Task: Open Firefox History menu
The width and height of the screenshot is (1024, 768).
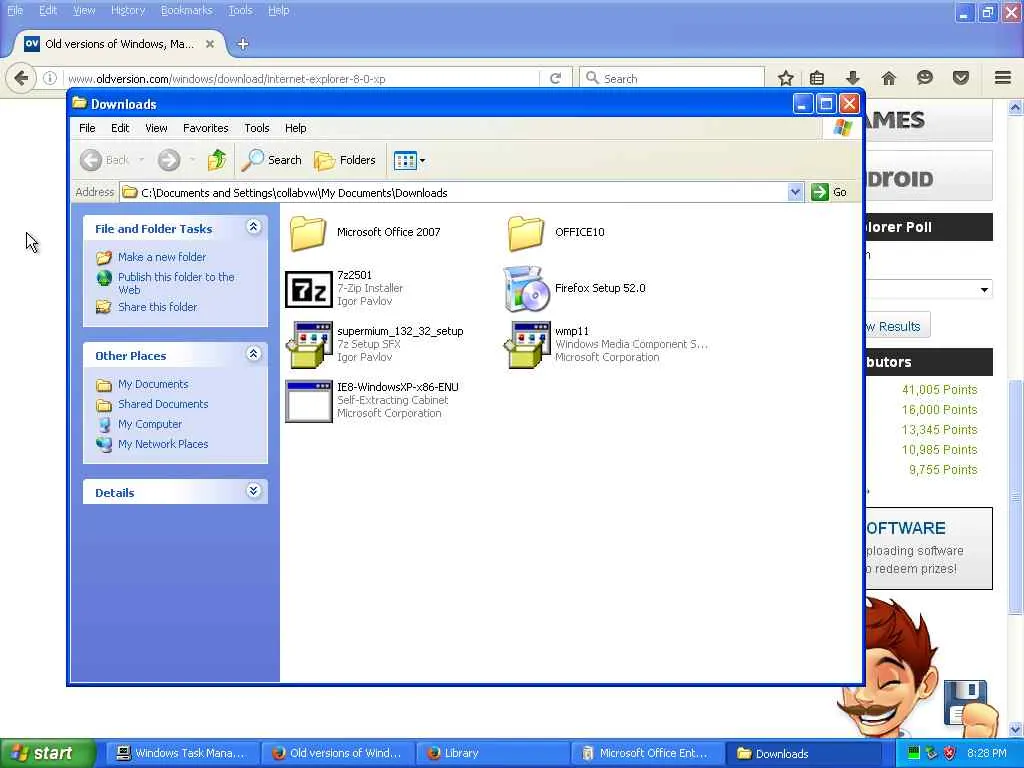Action: (128, 10)
